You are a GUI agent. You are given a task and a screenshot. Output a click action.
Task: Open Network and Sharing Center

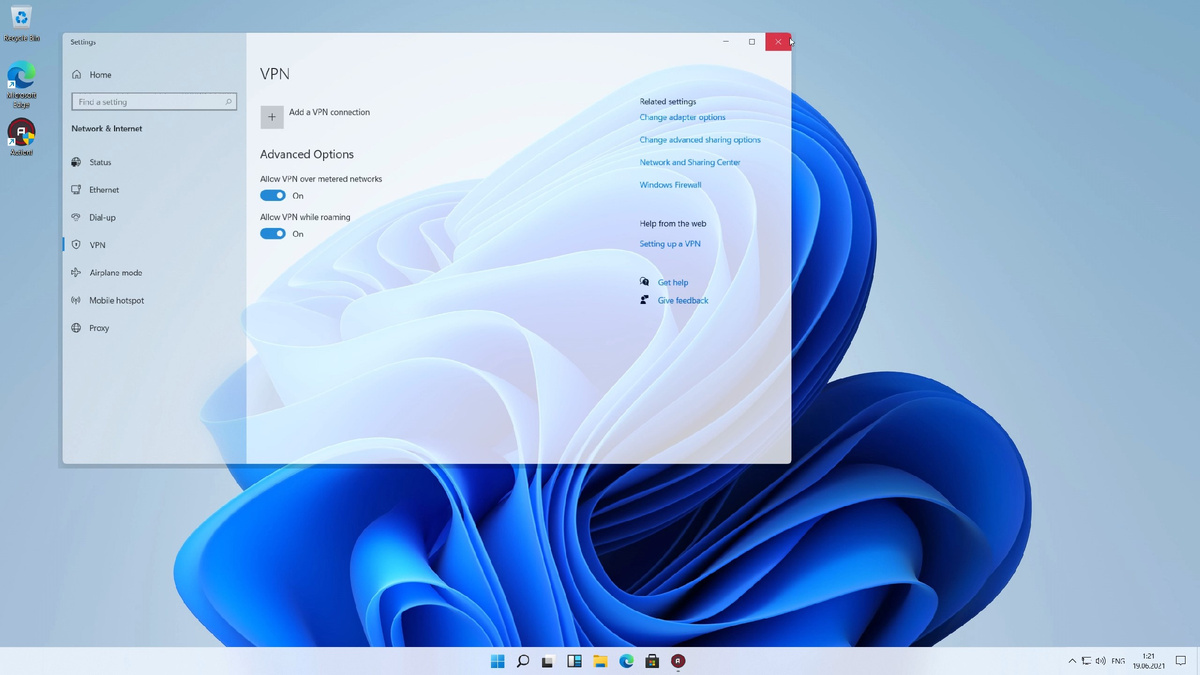(x=690, y=163)
